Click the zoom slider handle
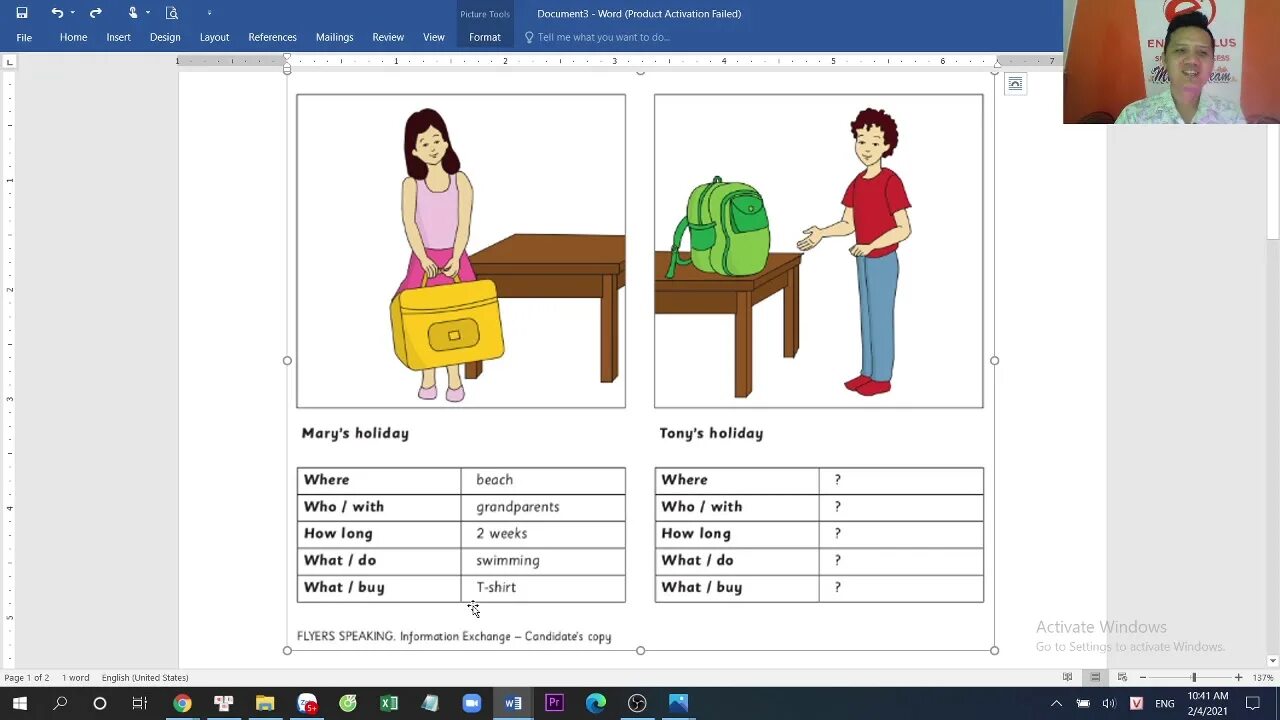This screenshot has width=1280, height=720. [x=1194, y=678]
